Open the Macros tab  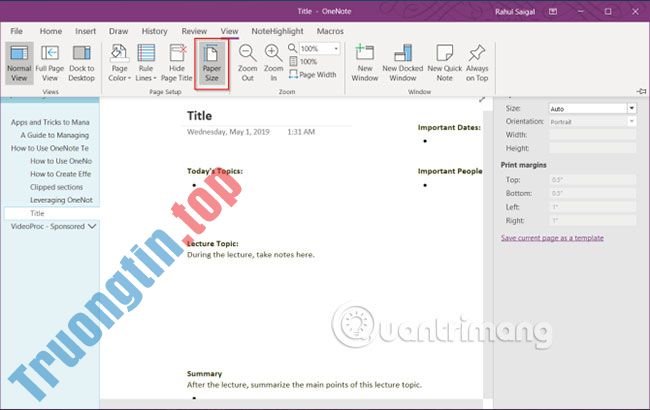[330, 31]
